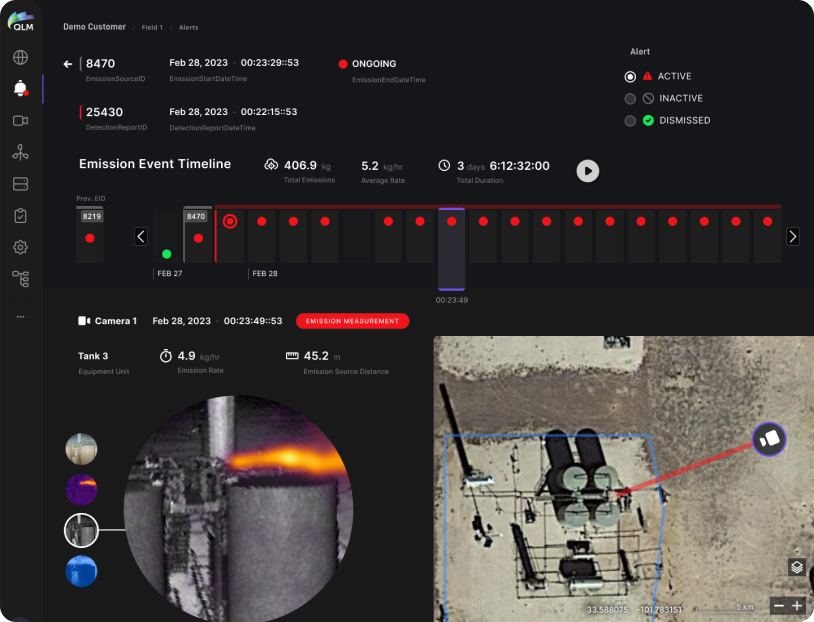Image resolution: width=814 pixels, height=622 pixels.
Task: Open the camera view from the sidebar
Action: [21, 121]
